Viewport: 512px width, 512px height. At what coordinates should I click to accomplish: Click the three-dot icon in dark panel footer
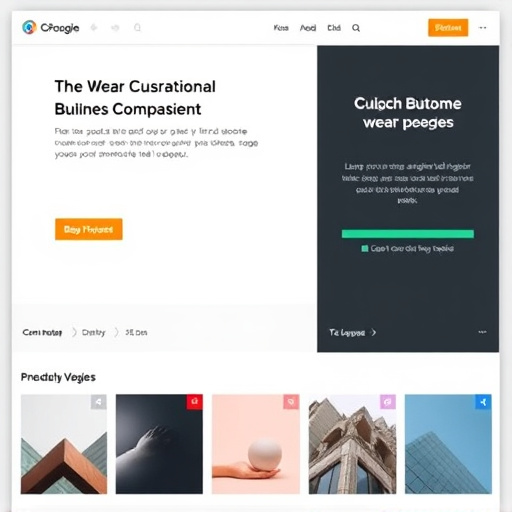(482, 332)
